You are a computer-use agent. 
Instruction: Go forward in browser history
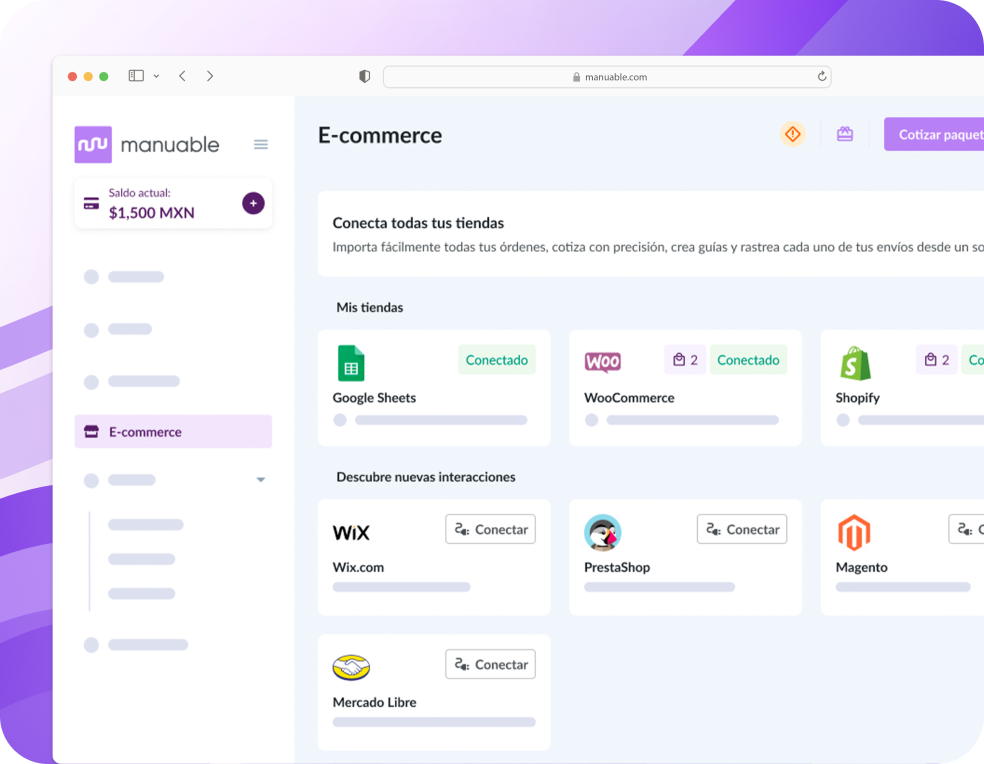[210, 76]
